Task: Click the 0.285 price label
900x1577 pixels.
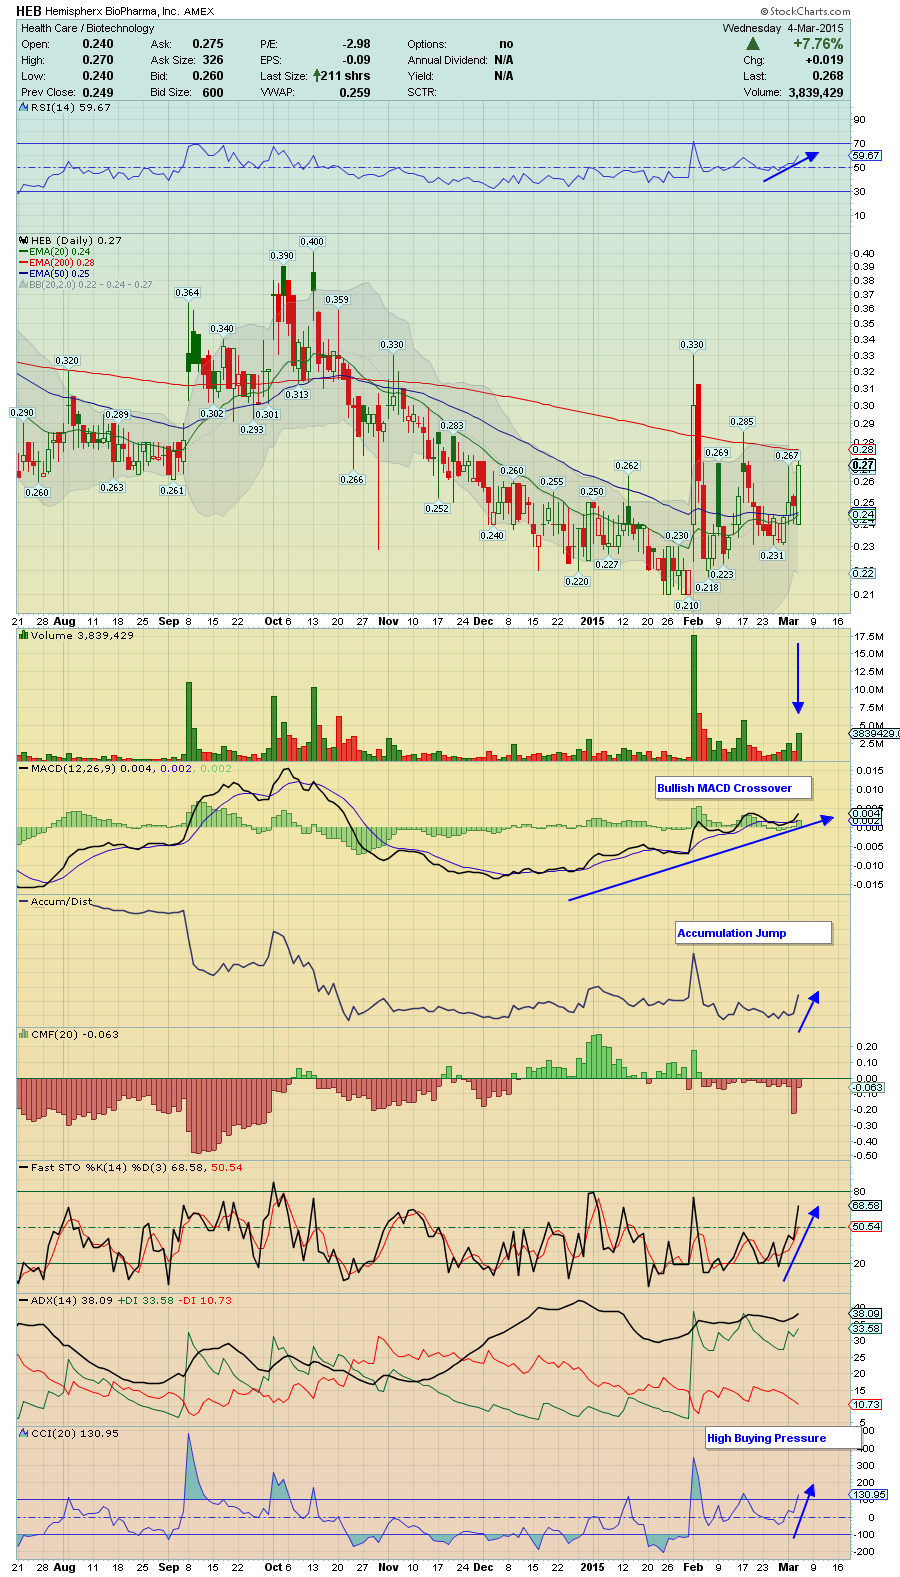Action: click(x=742, y=422)
